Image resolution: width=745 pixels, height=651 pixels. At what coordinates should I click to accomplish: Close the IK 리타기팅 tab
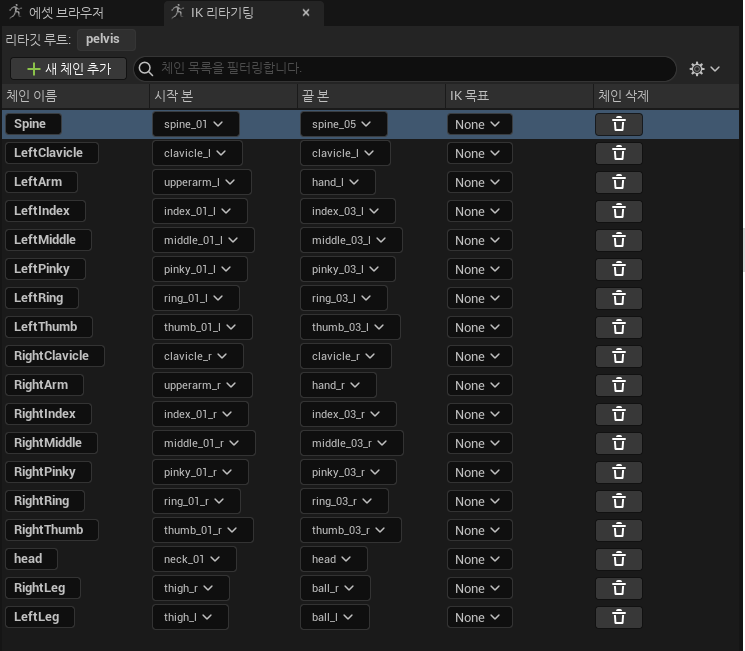coord(306,13)
